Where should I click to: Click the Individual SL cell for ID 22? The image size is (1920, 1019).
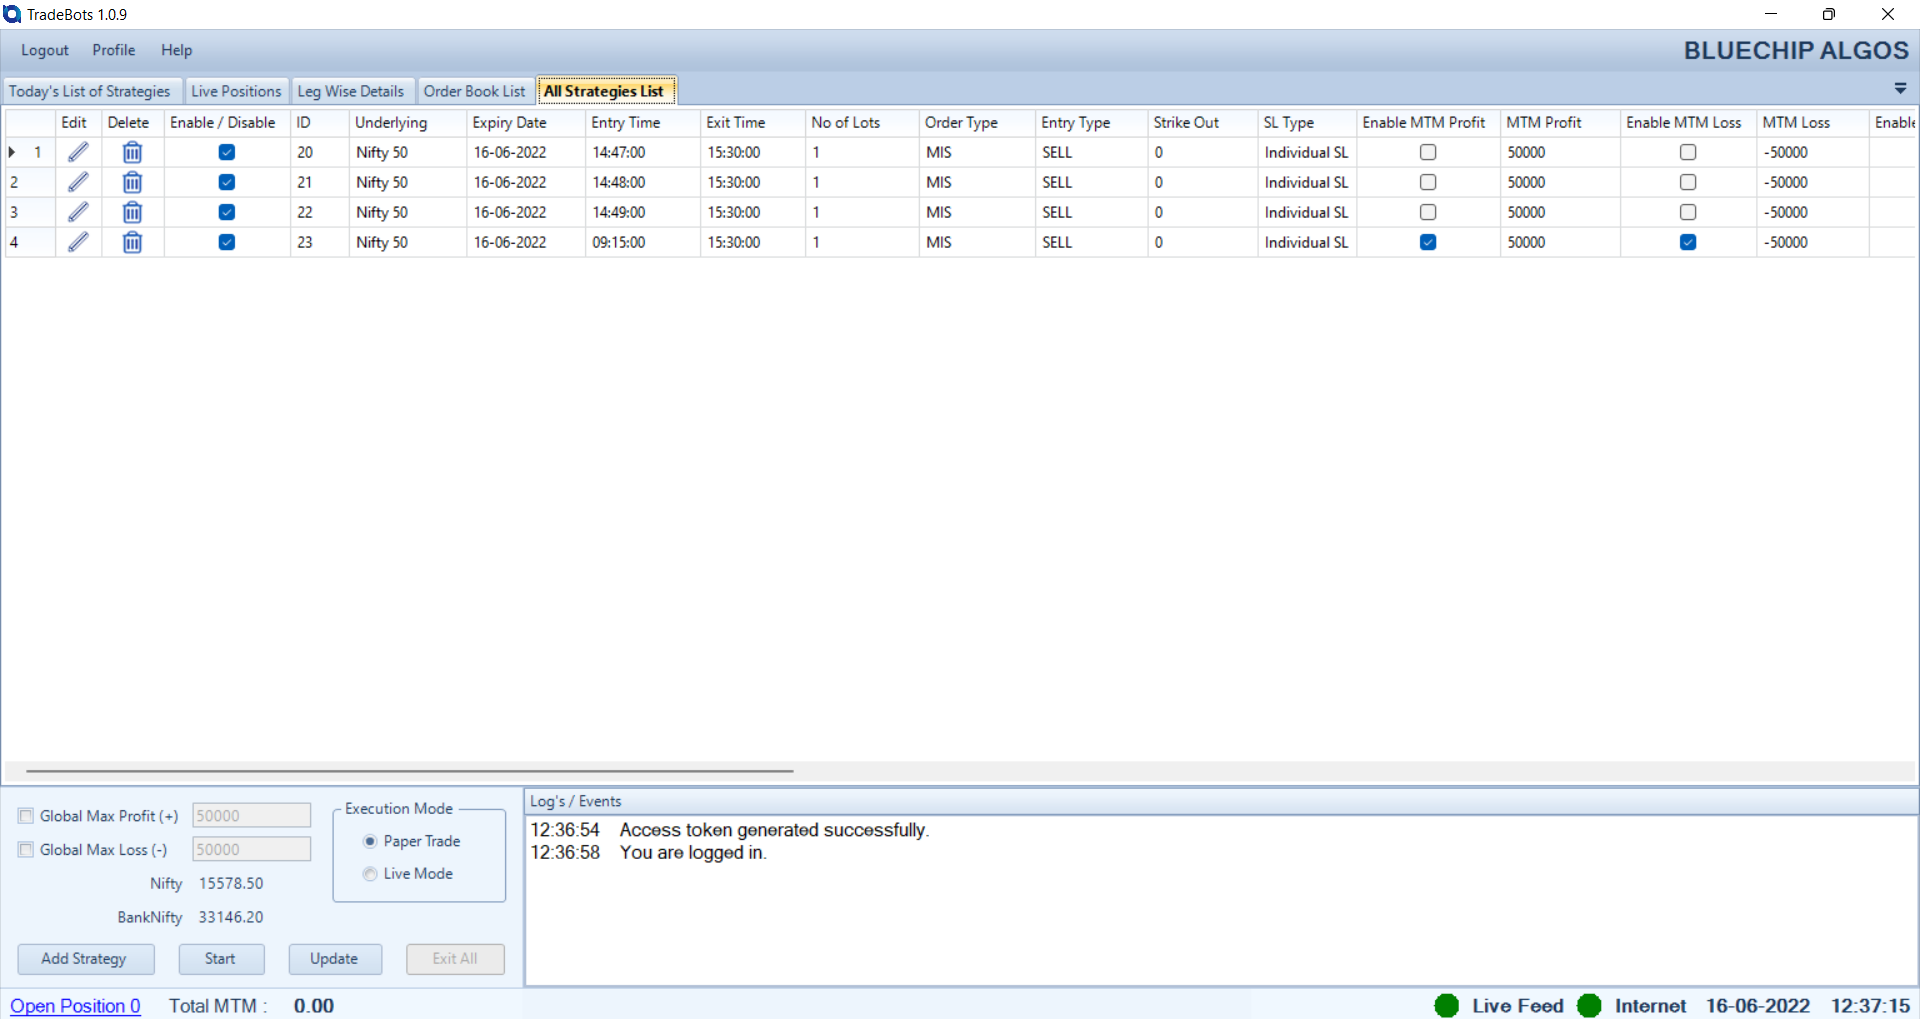pyautogui.click(x=1307, y=213)
